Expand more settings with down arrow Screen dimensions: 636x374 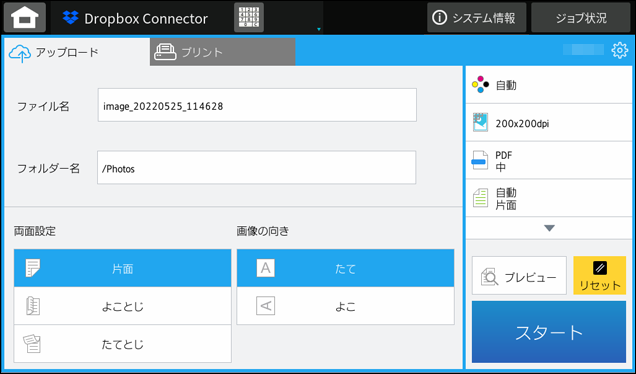(549, 228)
